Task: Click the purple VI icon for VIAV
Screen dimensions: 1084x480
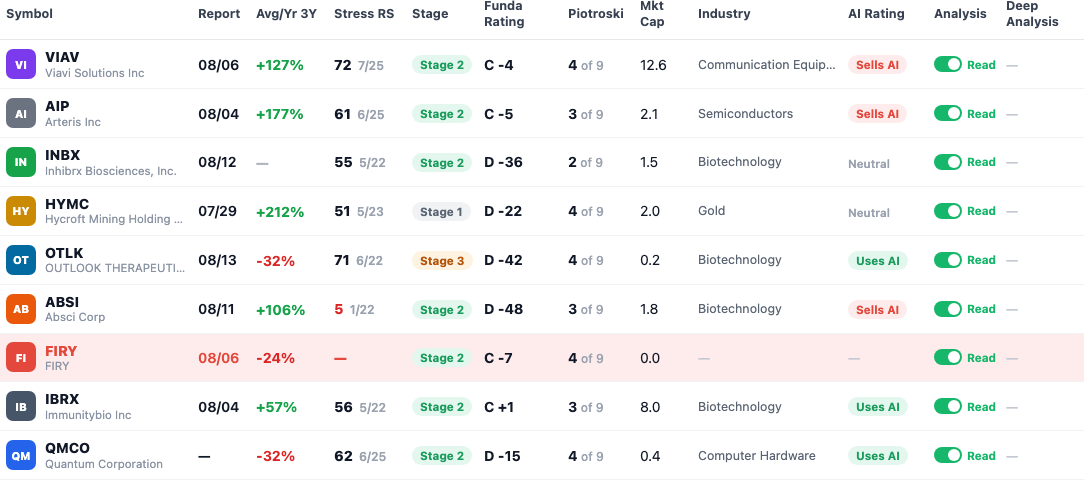Action: 21,64
